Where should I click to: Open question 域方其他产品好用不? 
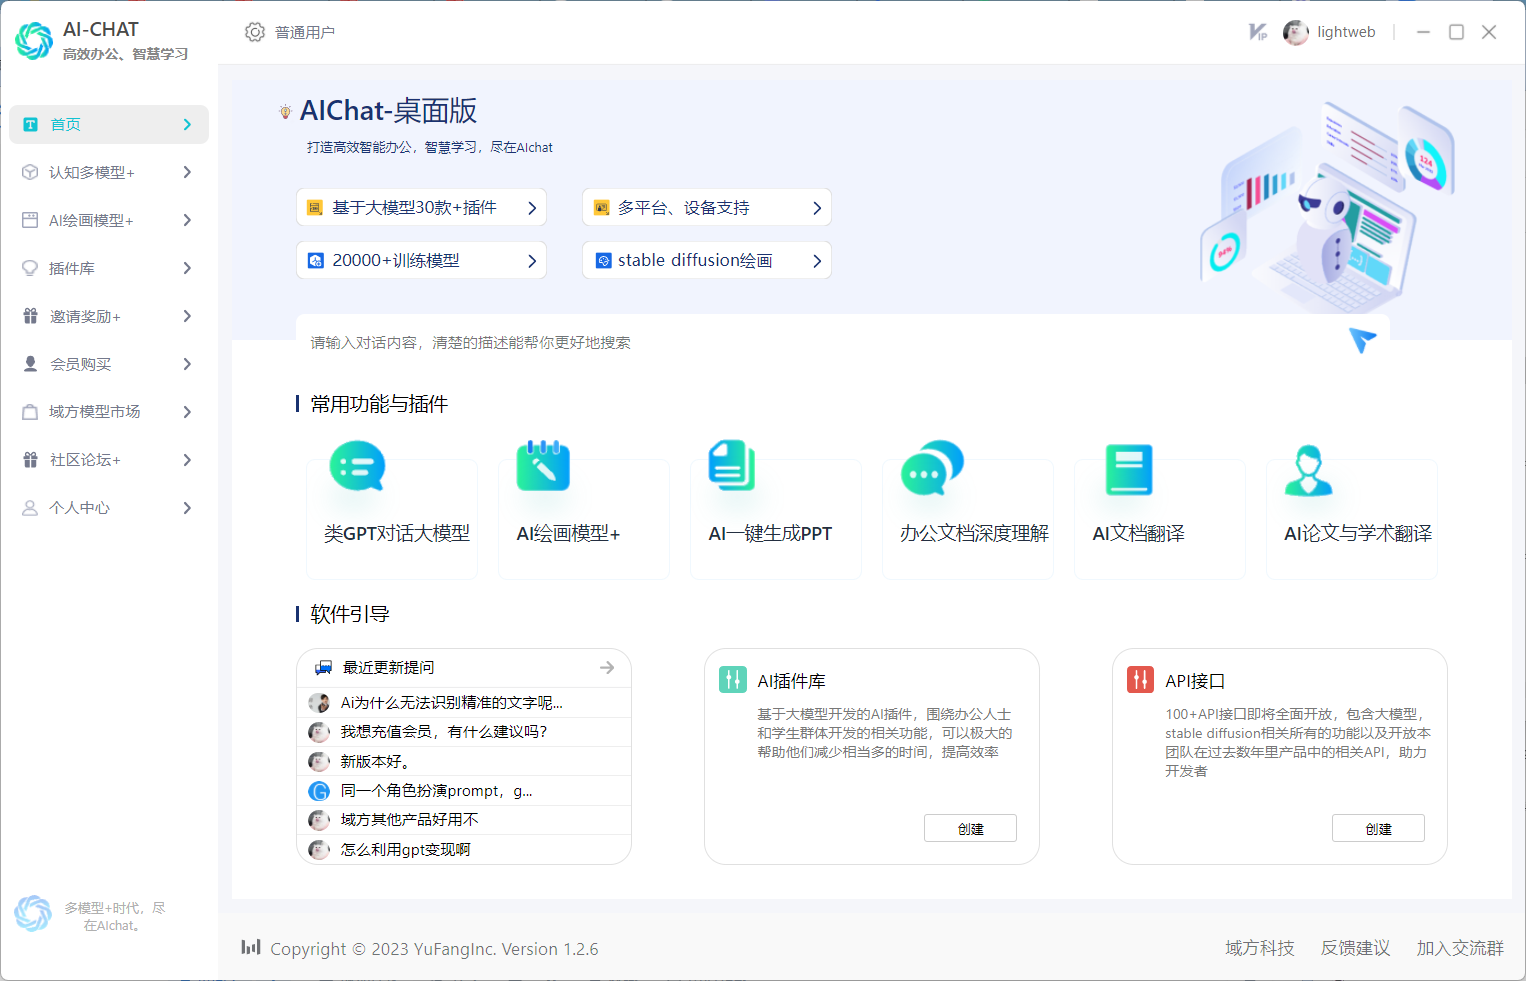[464, 819]
